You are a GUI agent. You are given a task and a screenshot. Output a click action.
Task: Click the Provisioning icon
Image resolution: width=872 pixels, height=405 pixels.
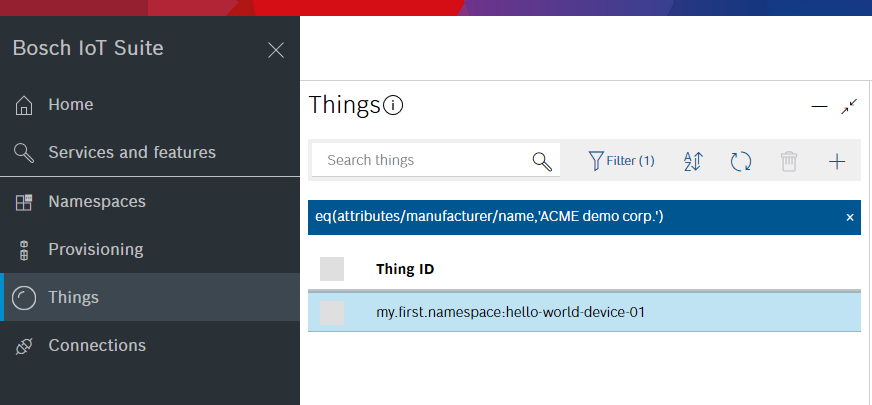point(24,250)
